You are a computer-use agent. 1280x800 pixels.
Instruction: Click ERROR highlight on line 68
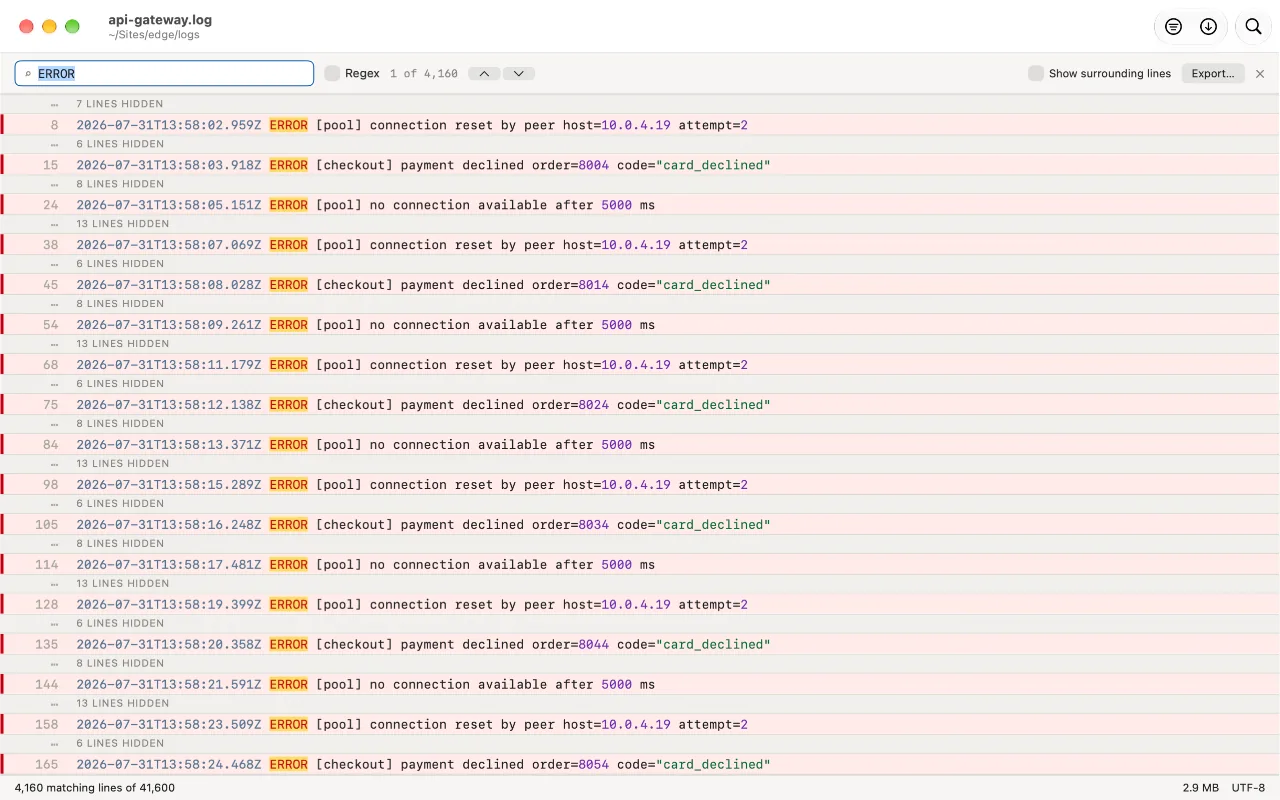288,365
